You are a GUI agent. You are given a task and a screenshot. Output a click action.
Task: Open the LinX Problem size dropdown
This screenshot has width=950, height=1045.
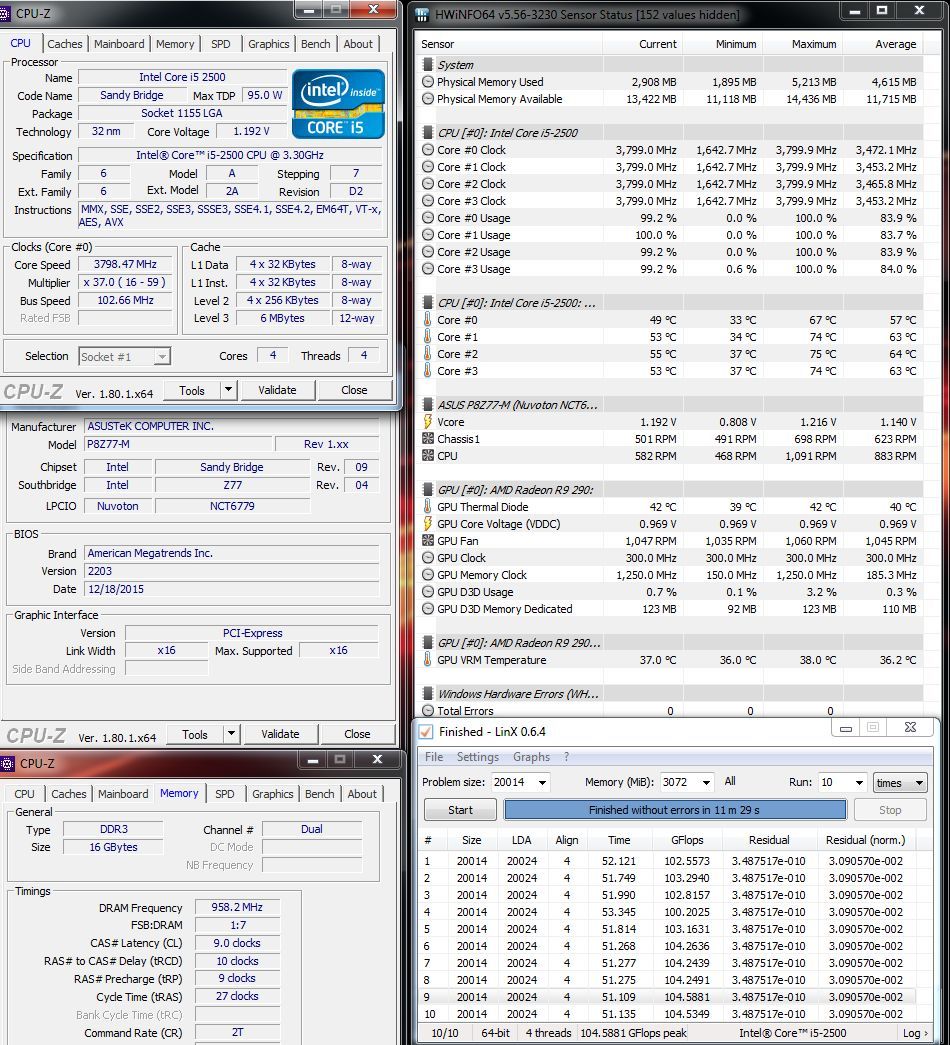click(x=543, y=782)
